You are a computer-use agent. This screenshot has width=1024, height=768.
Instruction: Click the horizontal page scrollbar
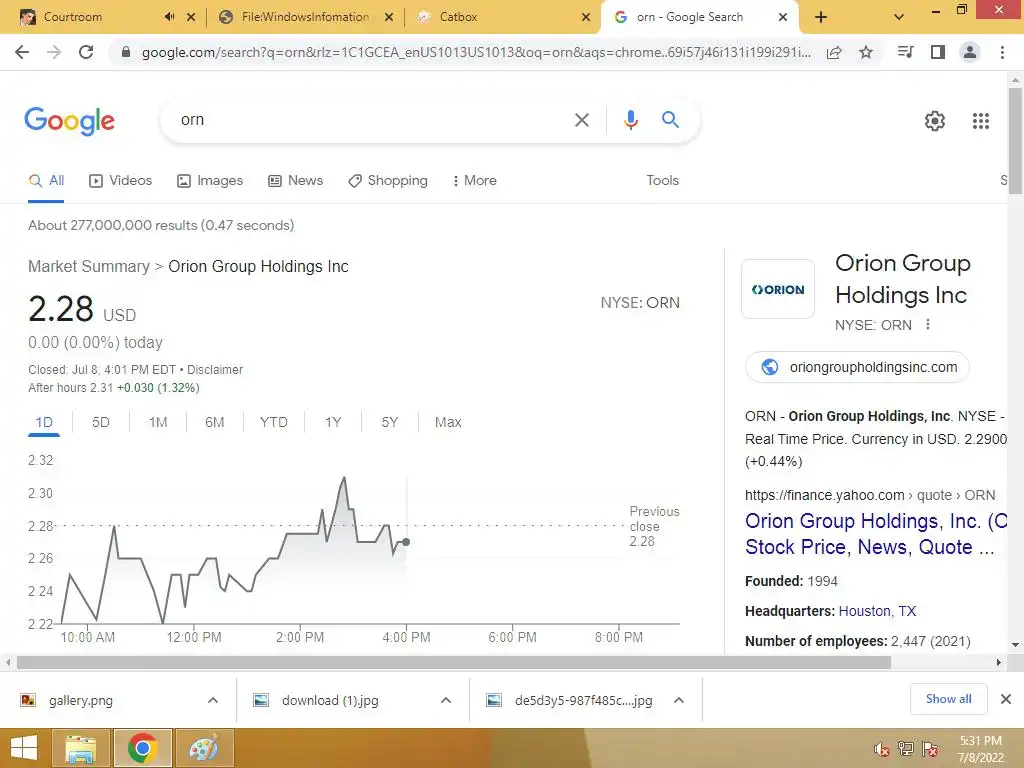[x=454, y=663]
